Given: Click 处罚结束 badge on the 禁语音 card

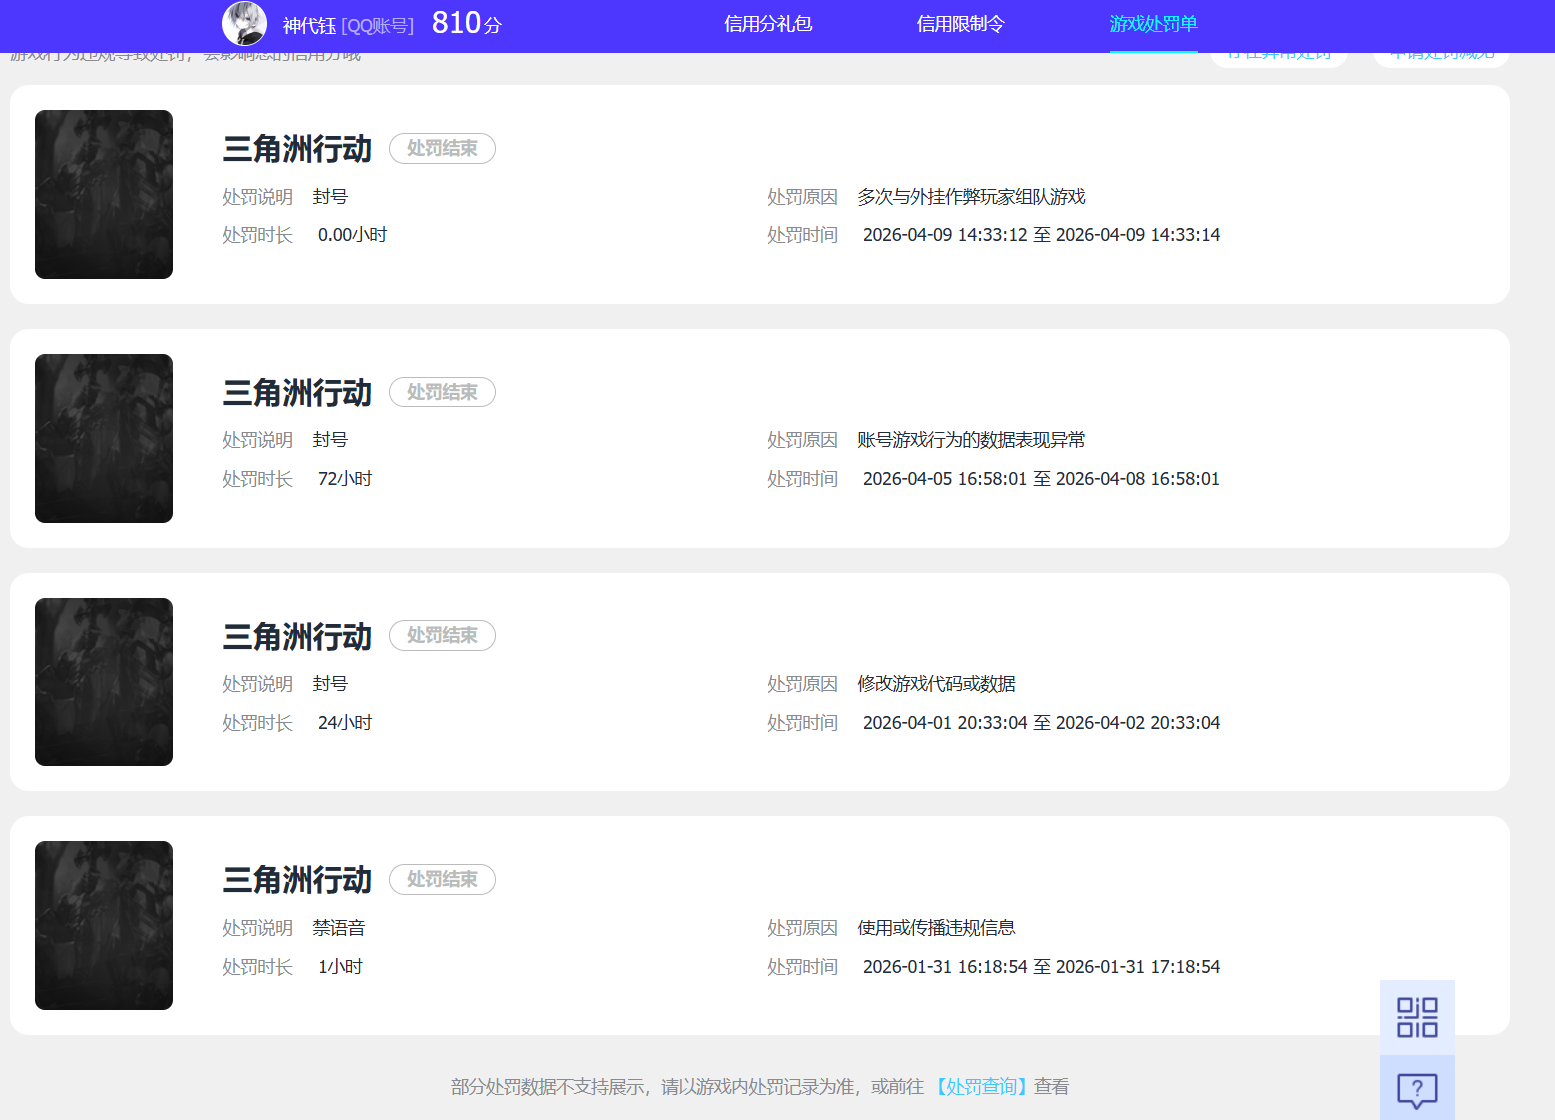Looking at the screenshot, I should click(x=442, y=879).
